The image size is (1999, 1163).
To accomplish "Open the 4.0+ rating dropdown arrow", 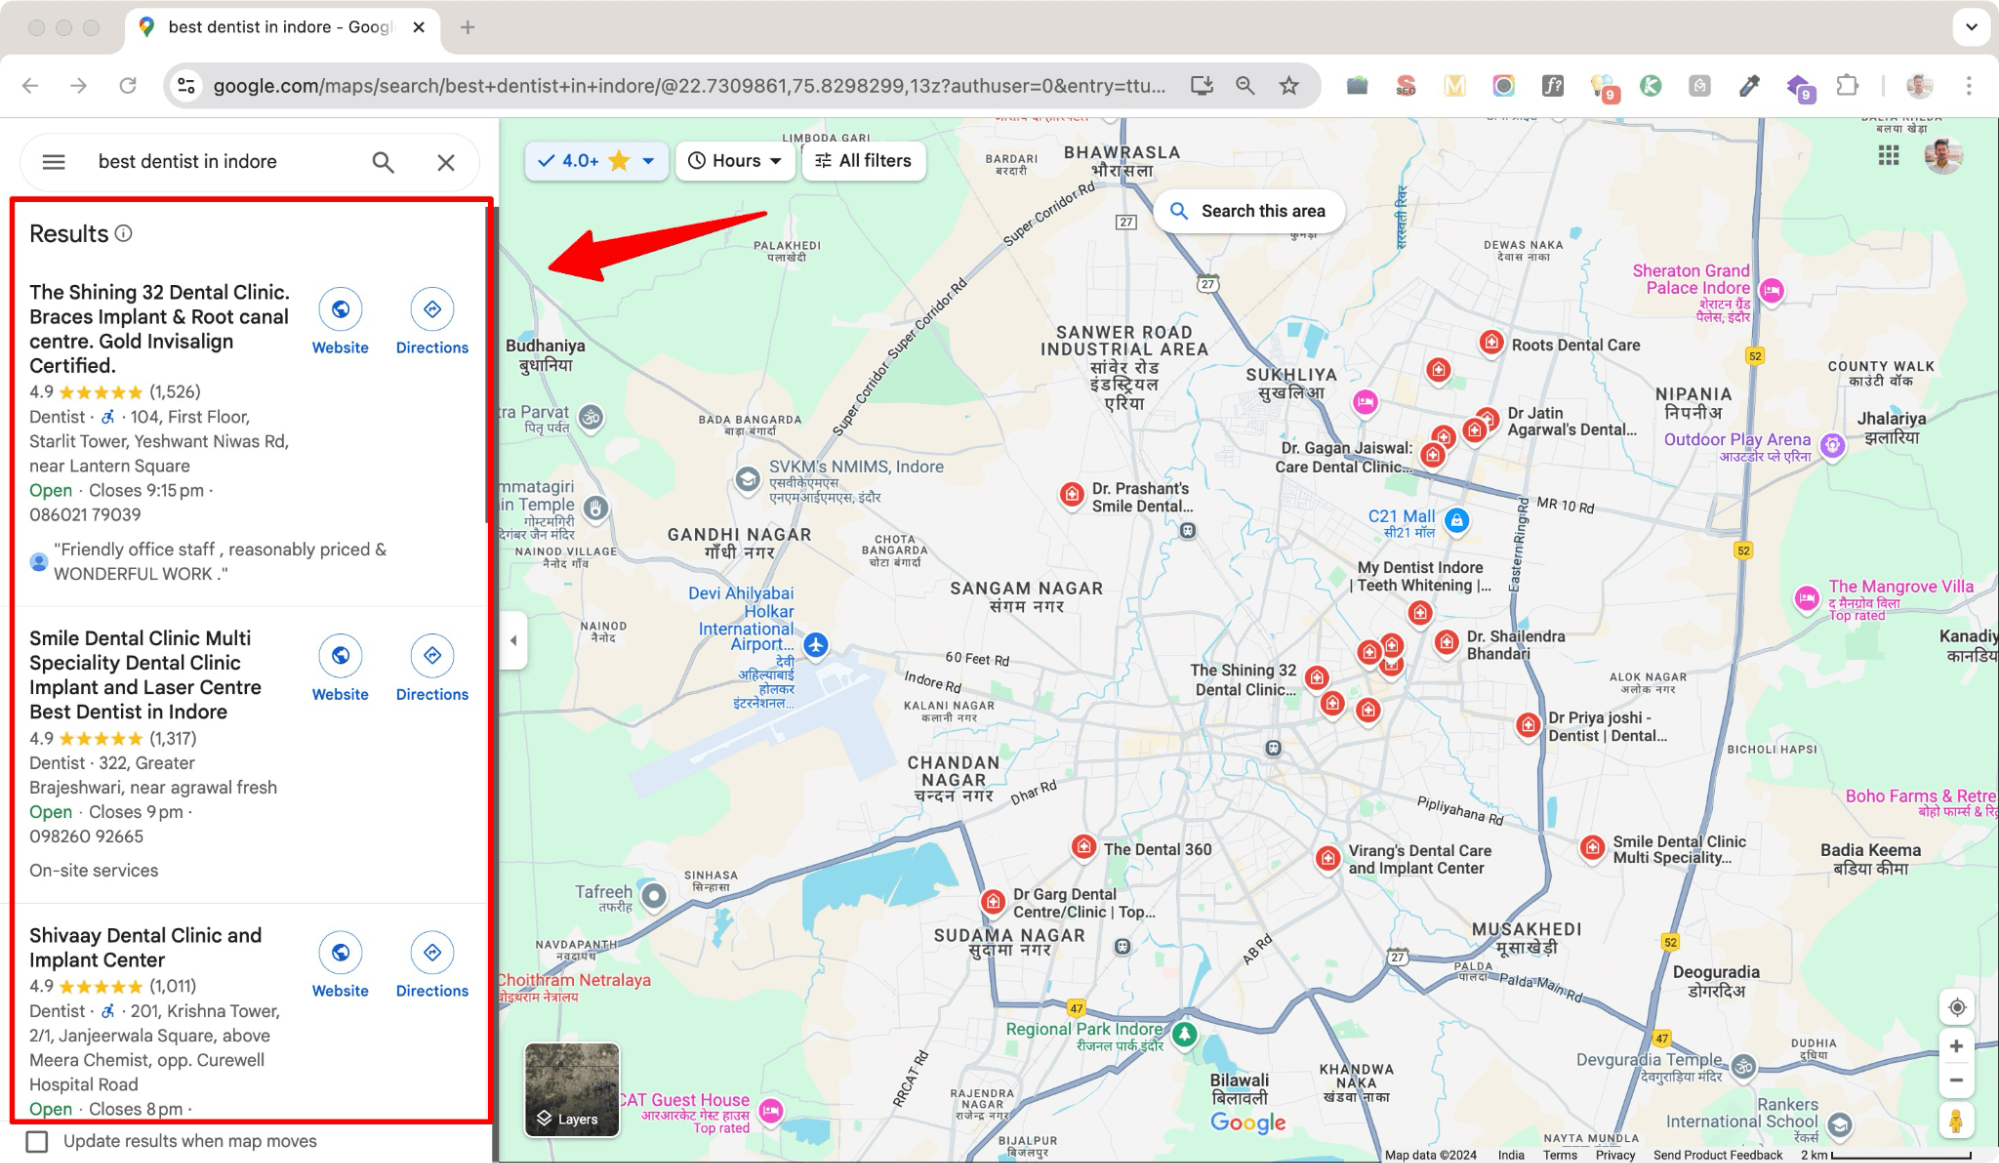I will pos(648,161).
